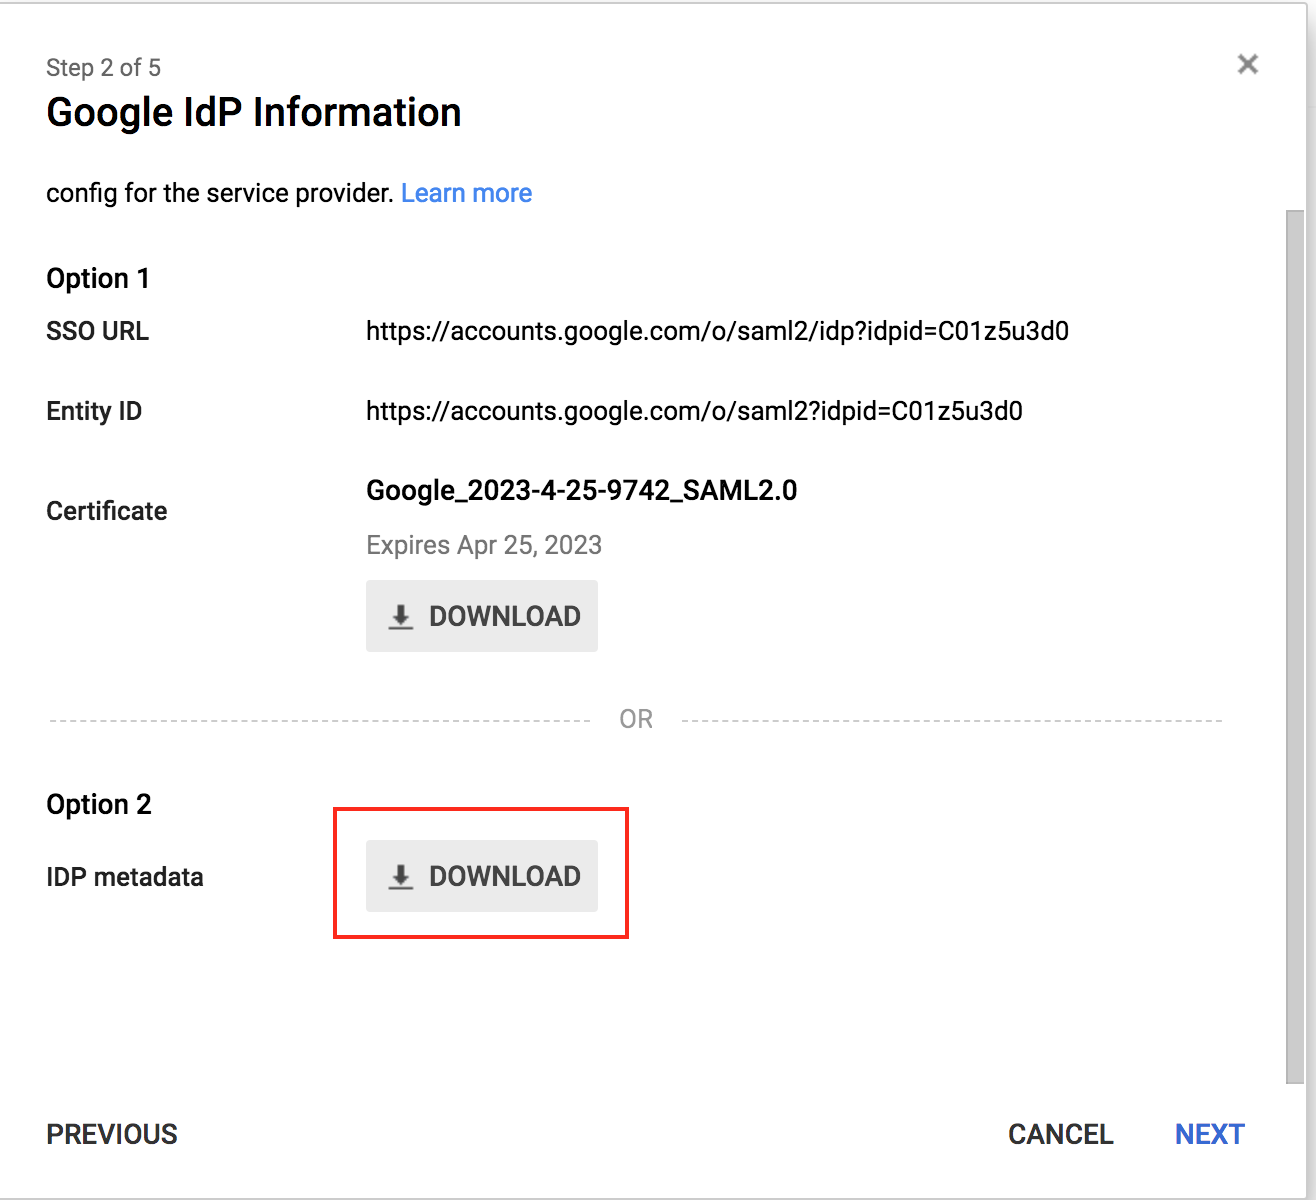Click the Option 1 heading

coord(98,278)
